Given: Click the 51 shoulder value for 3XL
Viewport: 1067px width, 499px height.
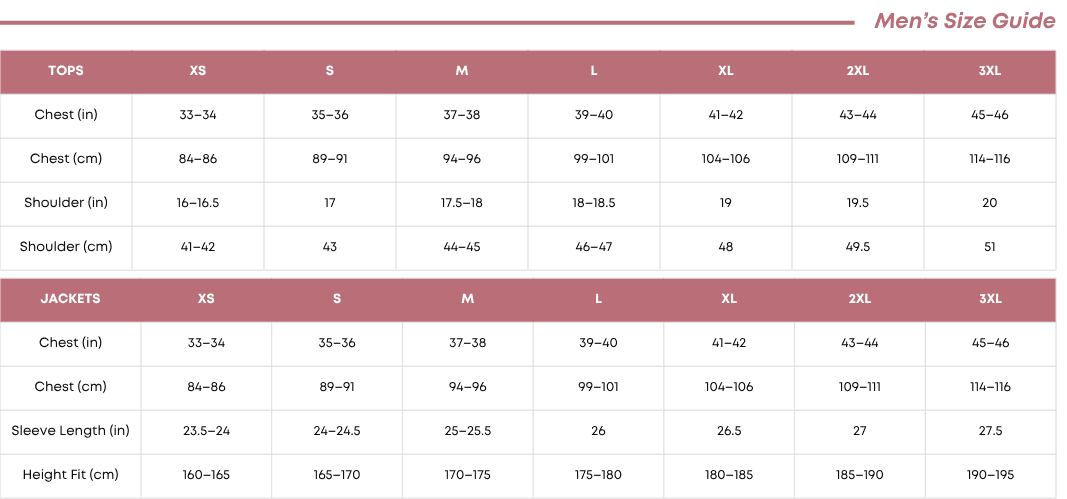Looking at the screenshot, I should pyautogui.click(x=990, y=247).
